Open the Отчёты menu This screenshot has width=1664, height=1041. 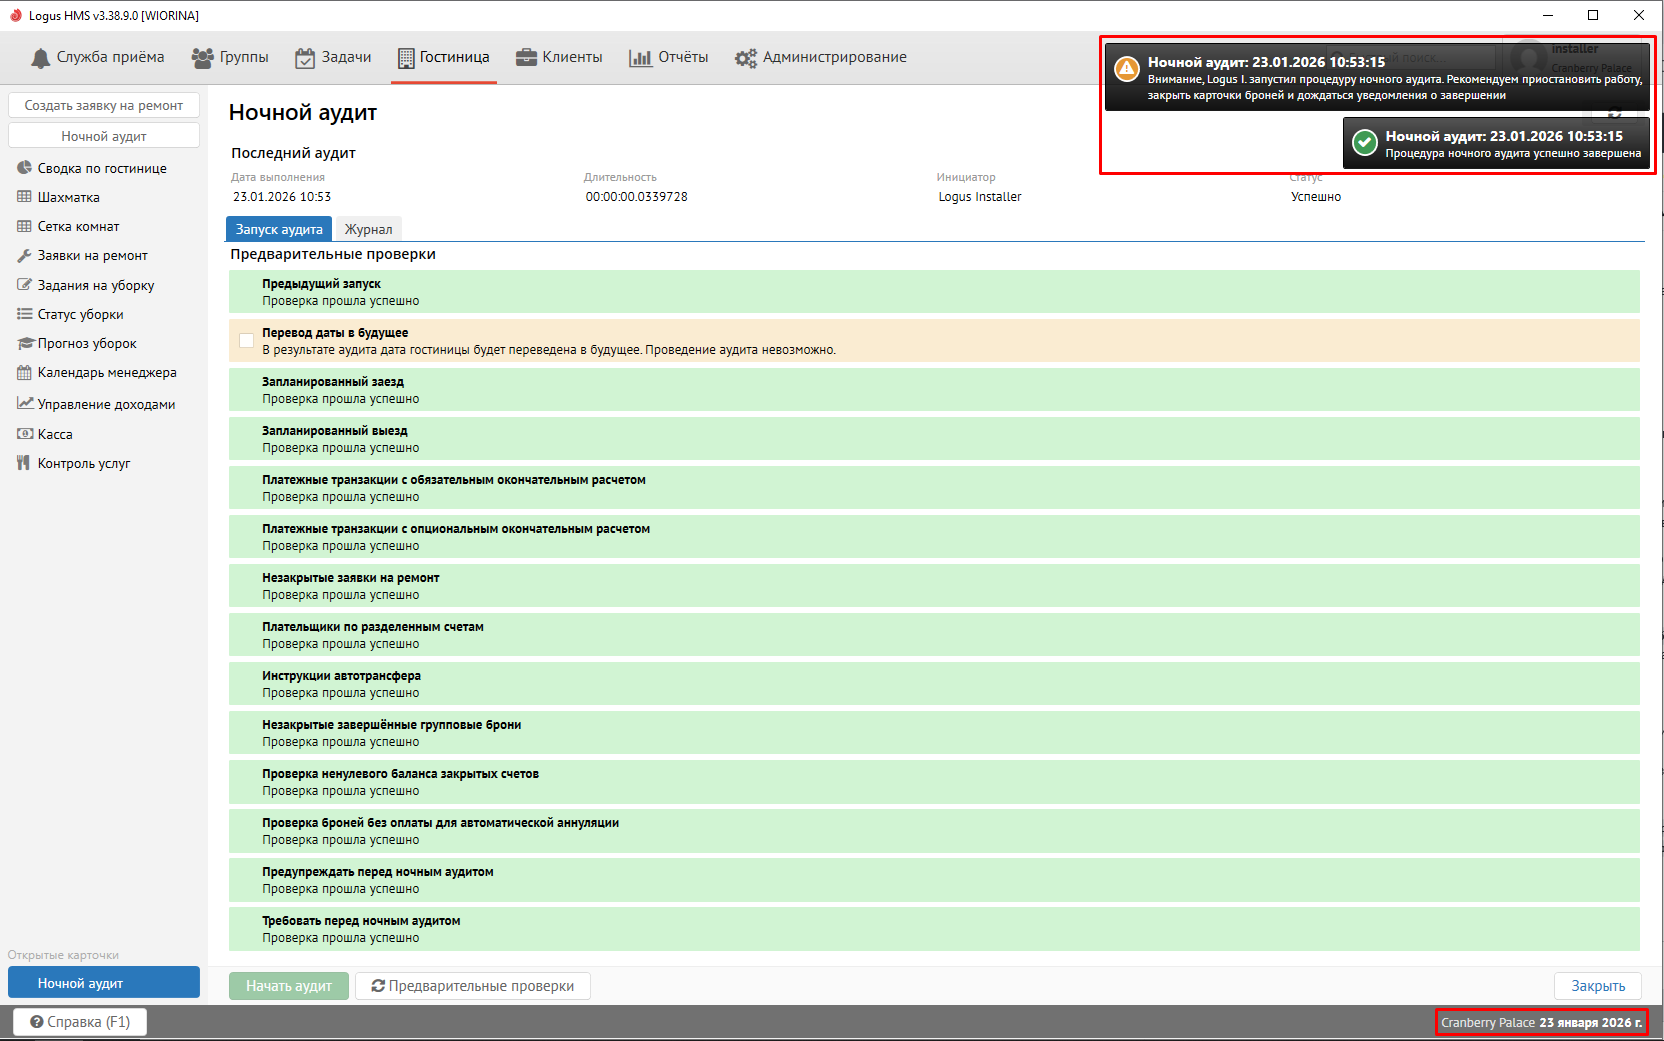click(668, 57)
